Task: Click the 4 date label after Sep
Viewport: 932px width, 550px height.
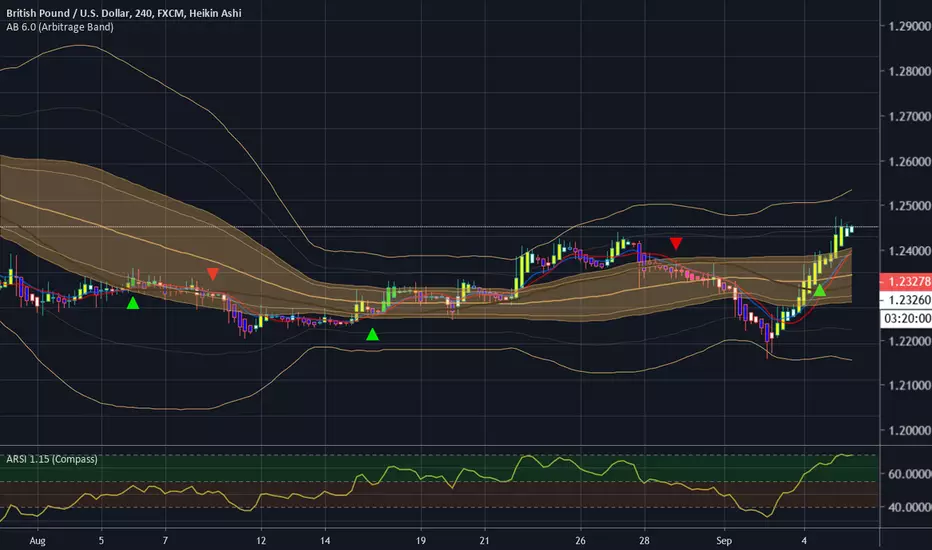Action: (804, 540)
